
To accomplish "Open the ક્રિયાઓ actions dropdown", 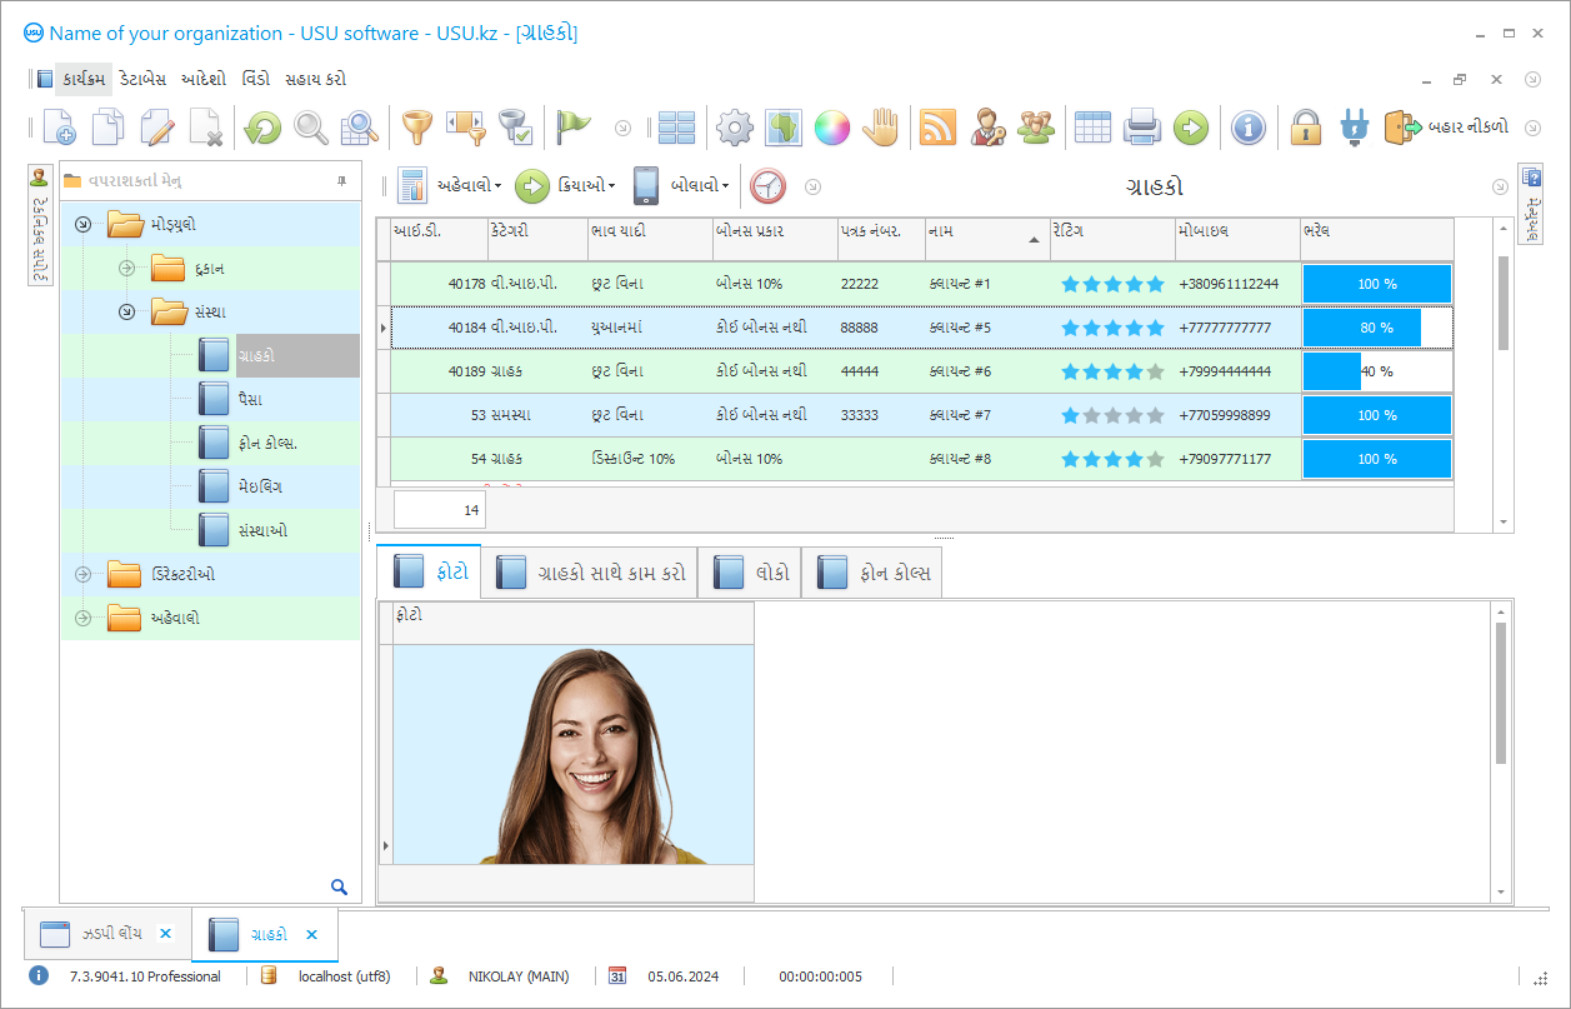I will click(585, 186).
